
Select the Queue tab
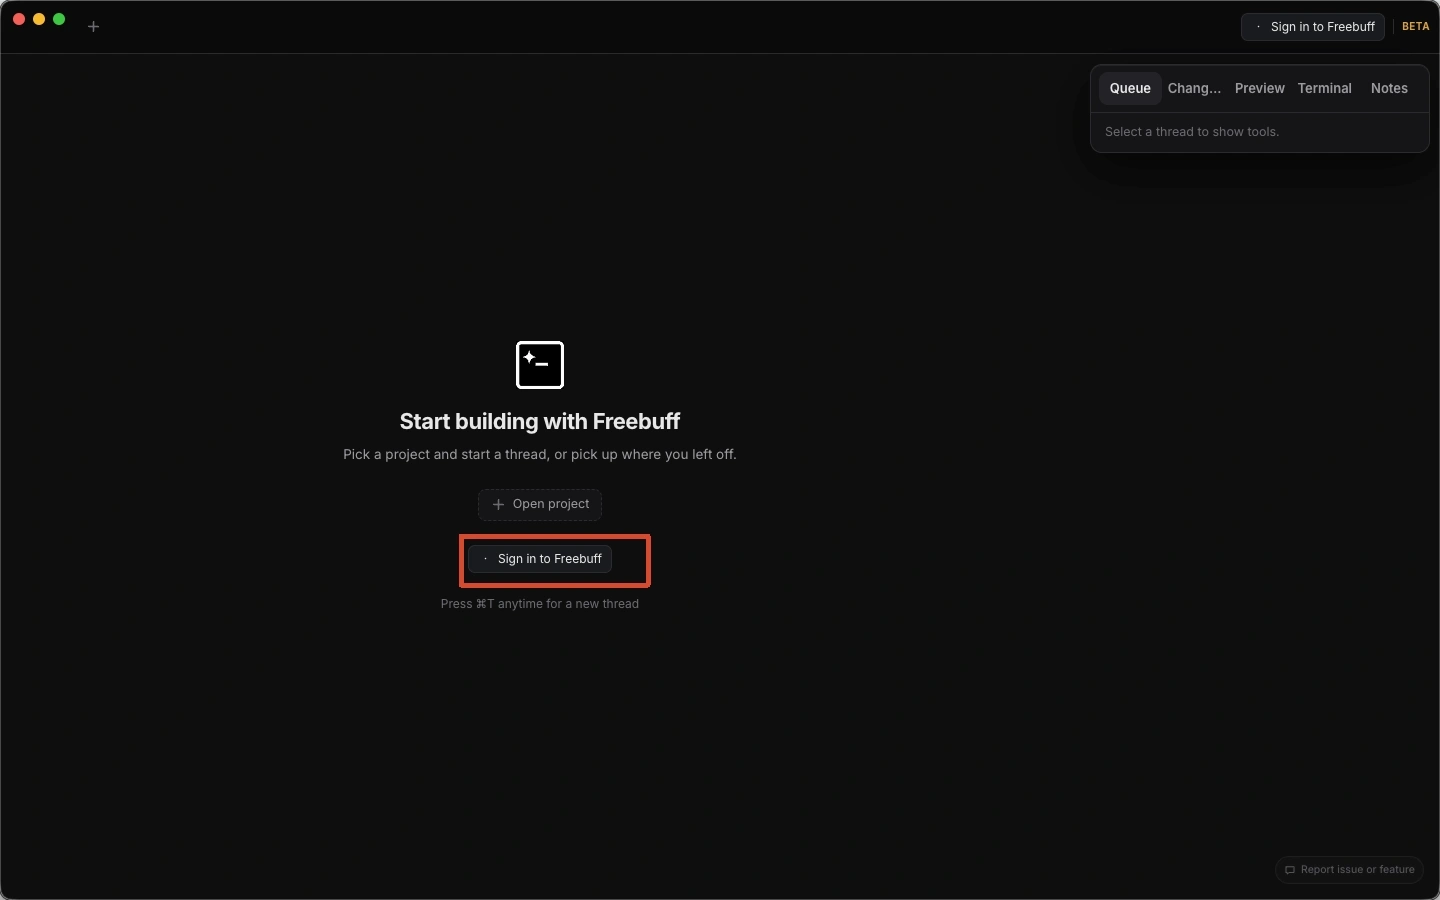click(1130, 89)
